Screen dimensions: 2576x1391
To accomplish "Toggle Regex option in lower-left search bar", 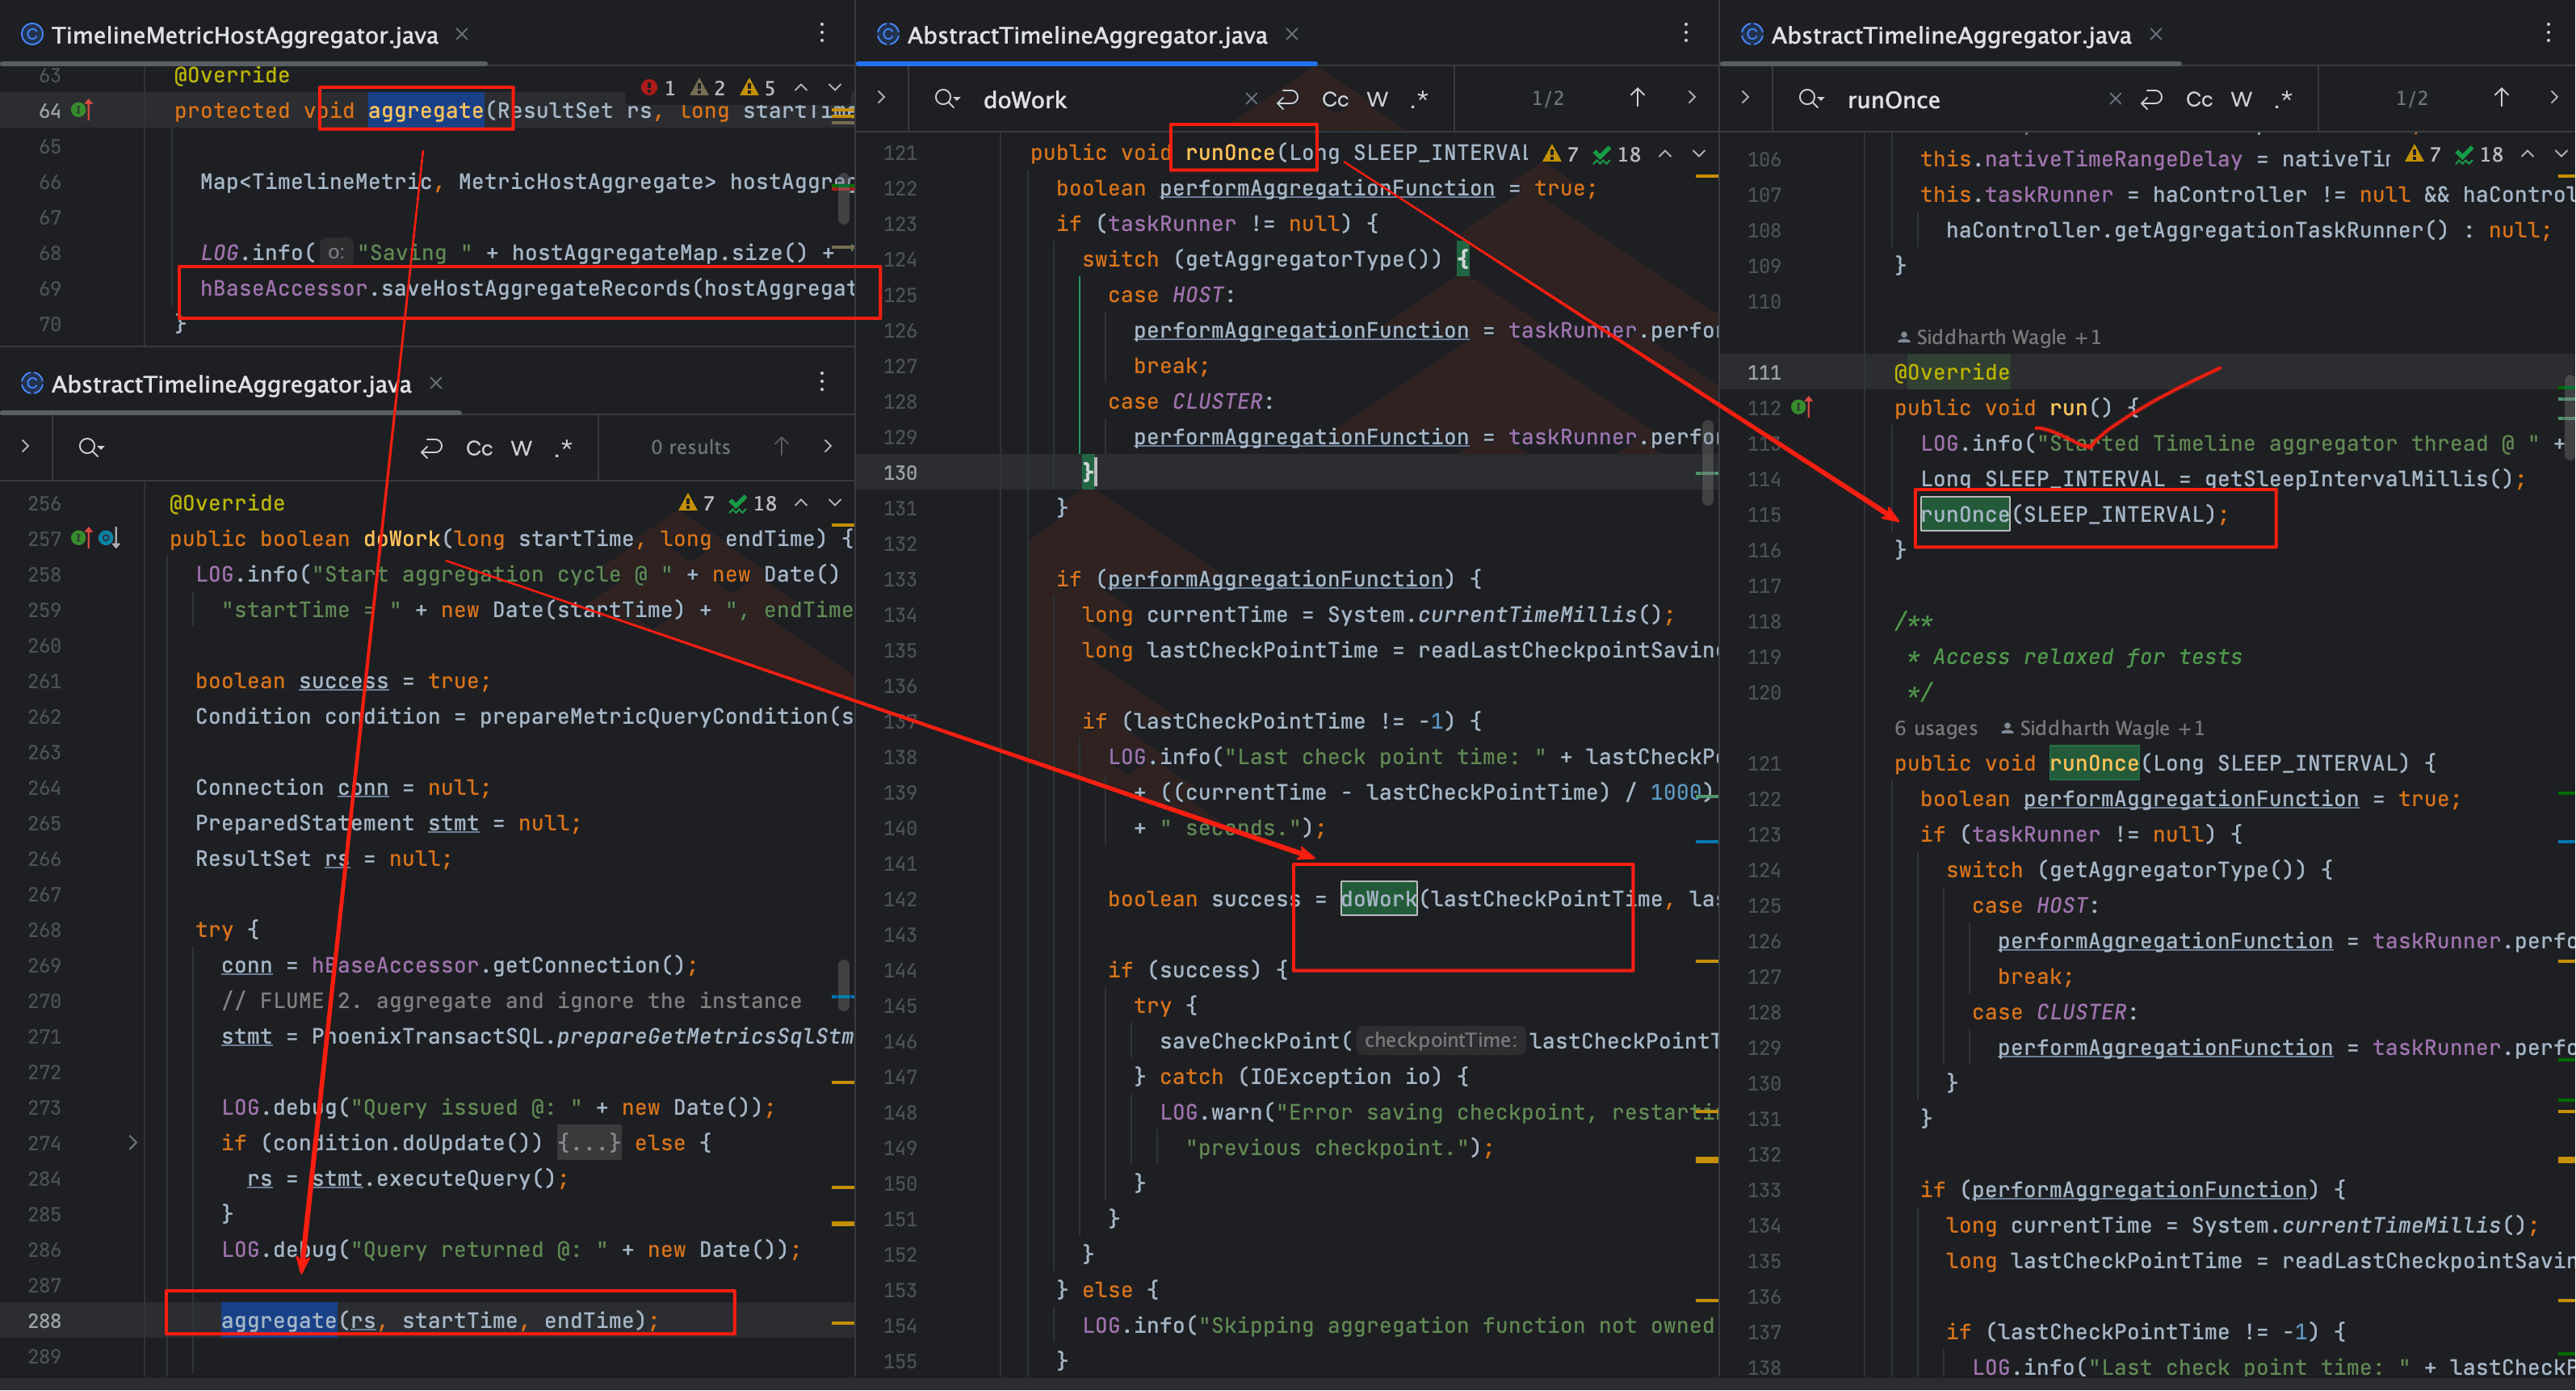I will click(x=564, y=447).
